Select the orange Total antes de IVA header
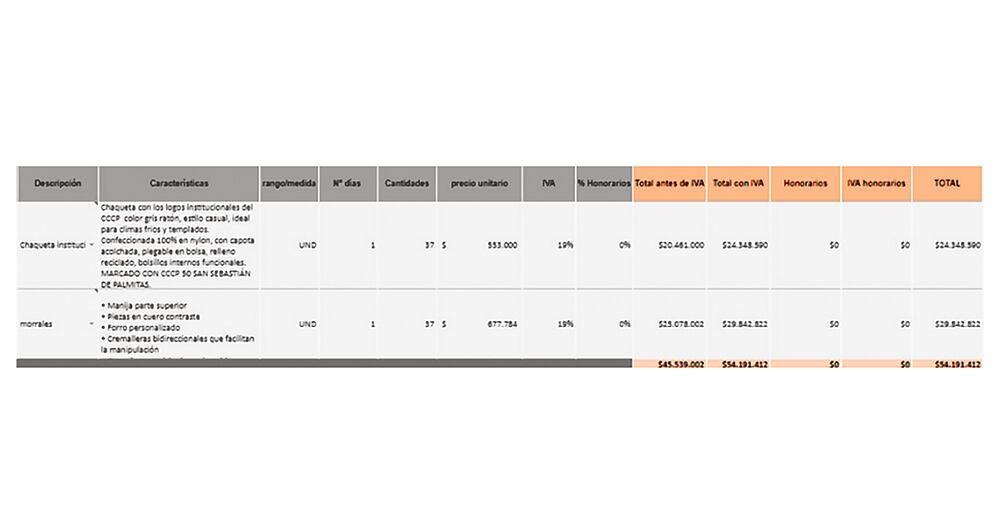The height and width of the screenshot is (530, 1000). pyautogui.click(x=669, y=184)
